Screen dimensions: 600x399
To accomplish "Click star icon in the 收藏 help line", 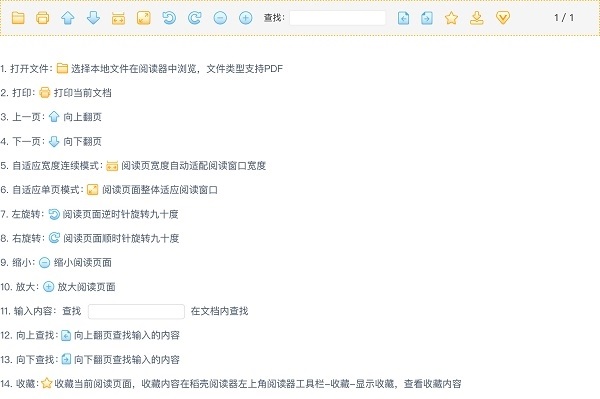I will coord(47,383).
